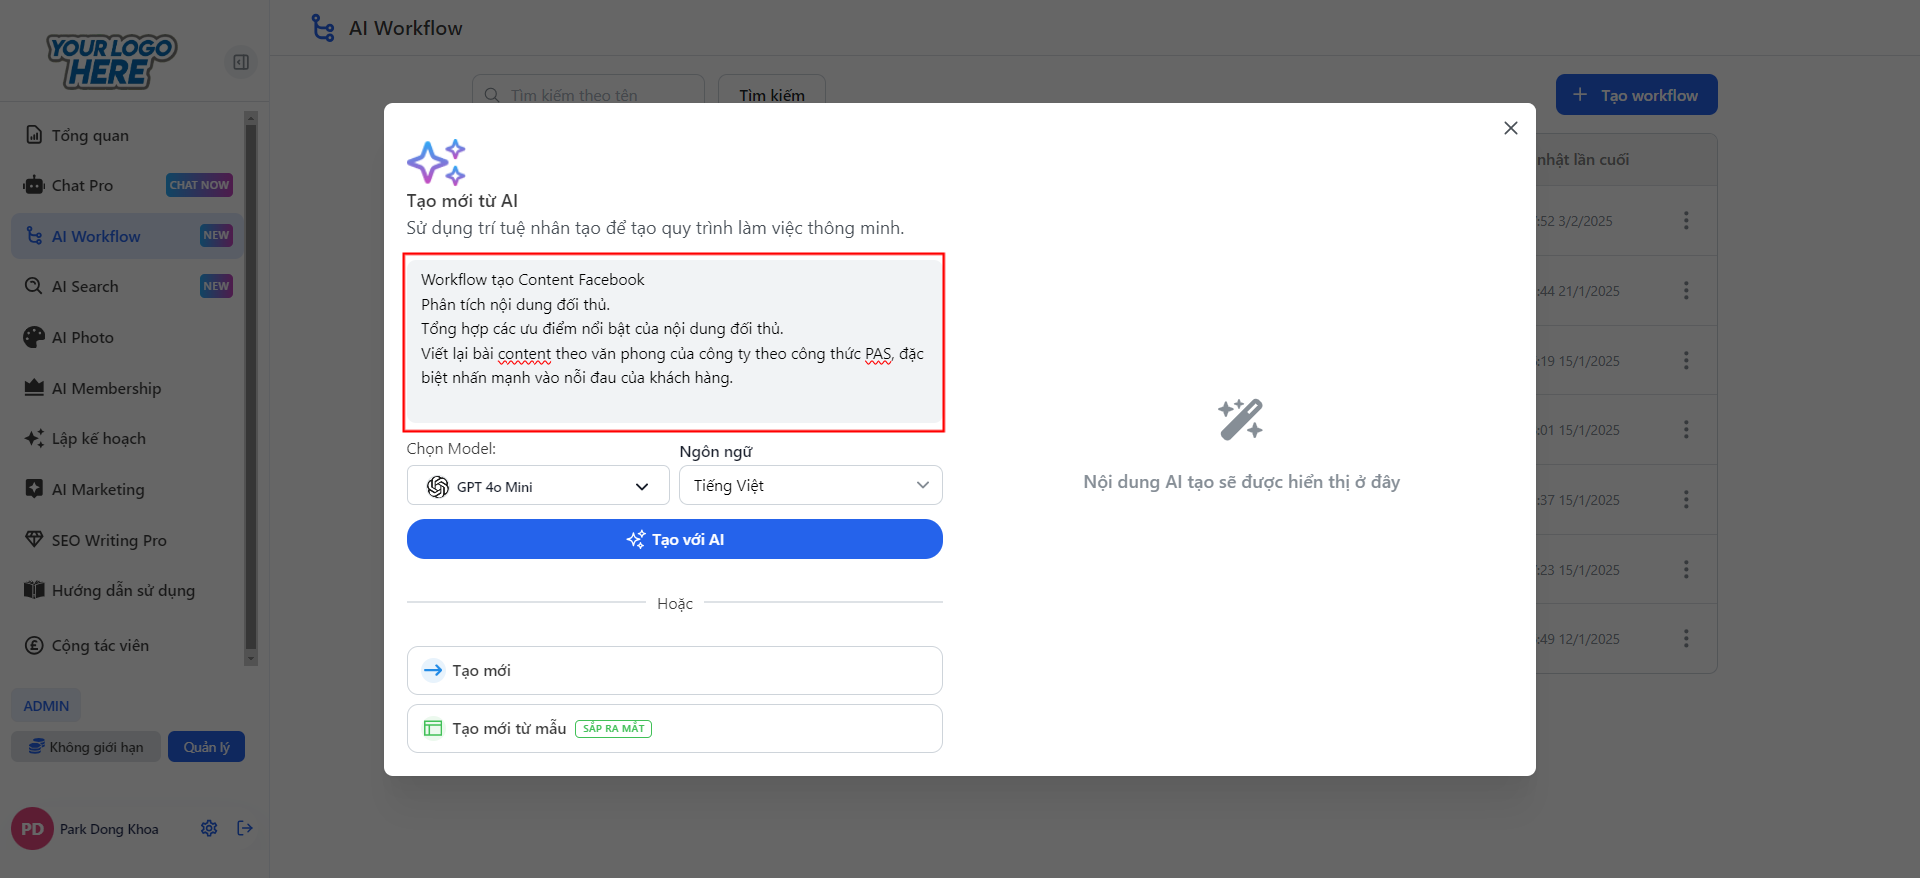
Task: Close the AI creation dialog
Action: [x=1510, y=128]
